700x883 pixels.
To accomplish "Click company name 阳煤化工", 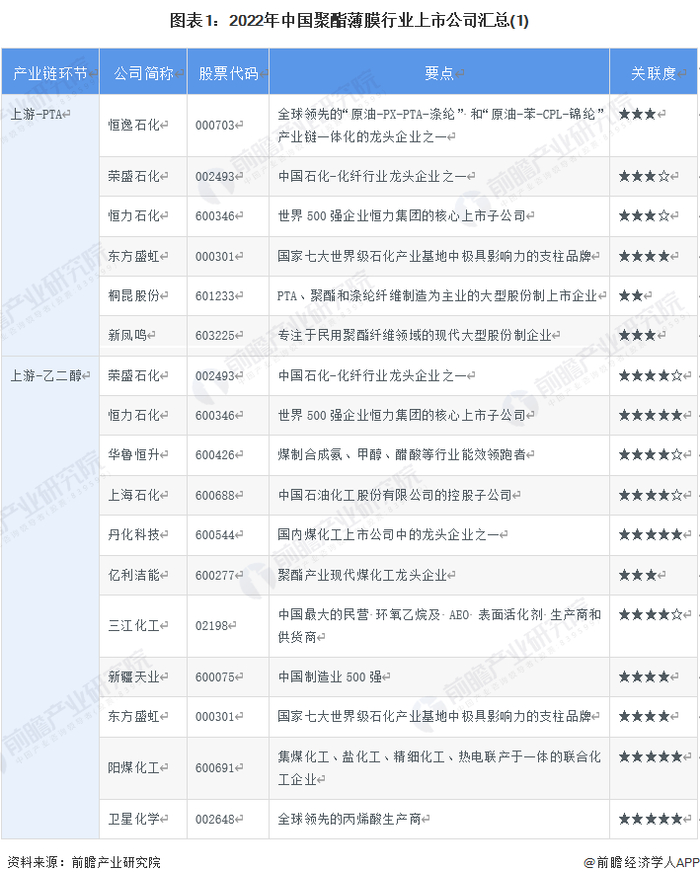I will tap(134, 768).
